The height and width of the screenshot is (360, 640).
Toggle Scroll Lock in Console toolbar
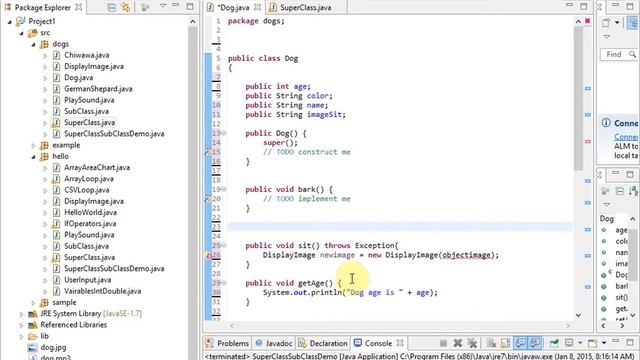[x=505, y=343]
